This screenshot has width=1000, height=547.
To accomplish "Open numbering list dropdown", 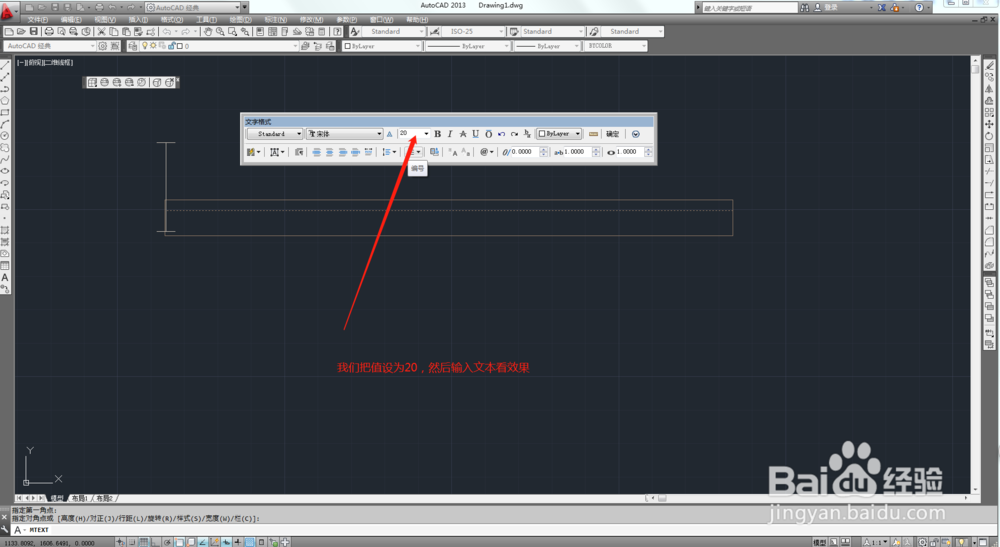I will [x=415, y=152].
